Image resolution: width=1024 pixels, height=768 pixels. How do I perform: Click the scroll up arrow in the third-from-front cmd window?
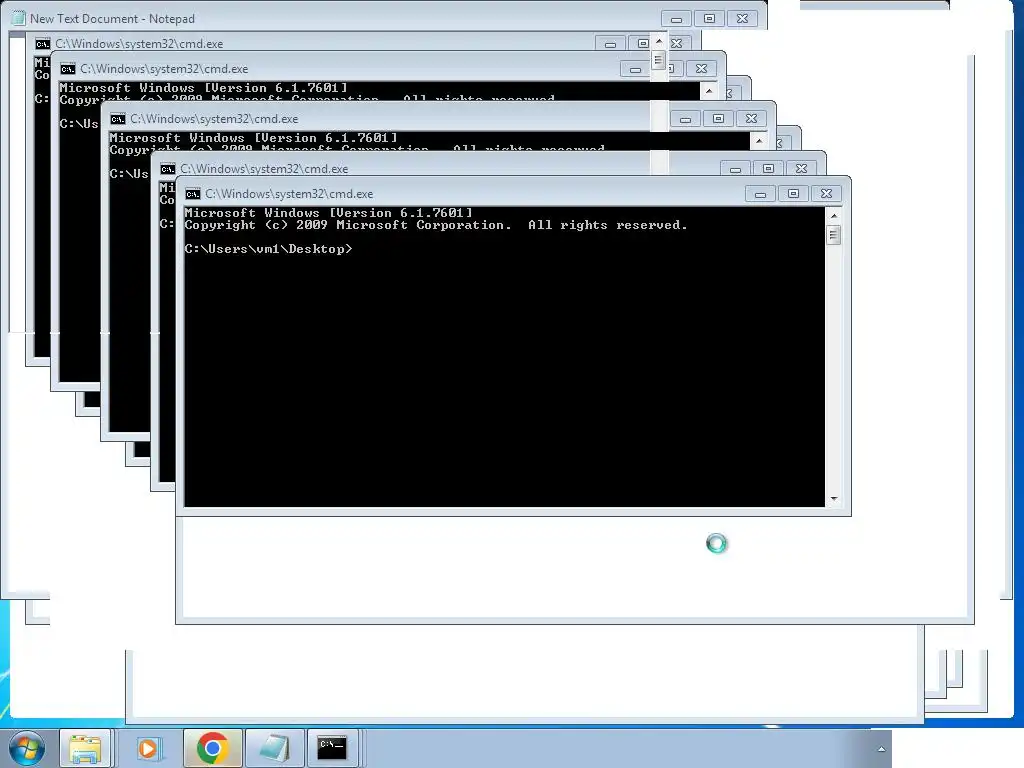point(759,140)
